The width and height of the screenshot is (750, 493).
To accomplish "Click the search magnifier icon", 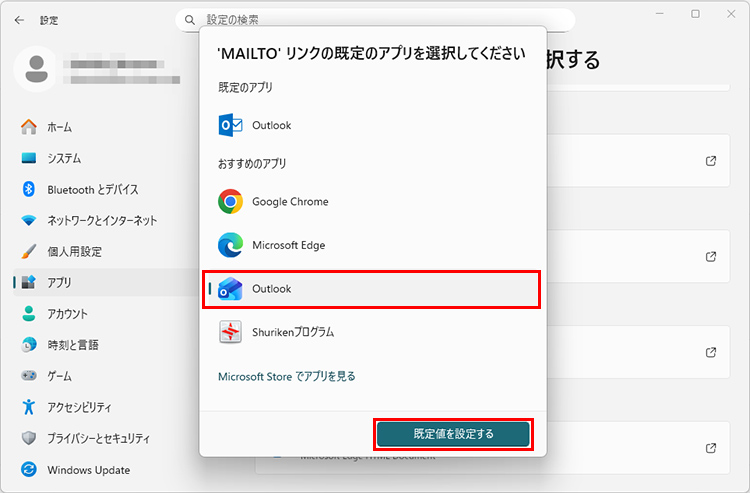I will [190, 20].
